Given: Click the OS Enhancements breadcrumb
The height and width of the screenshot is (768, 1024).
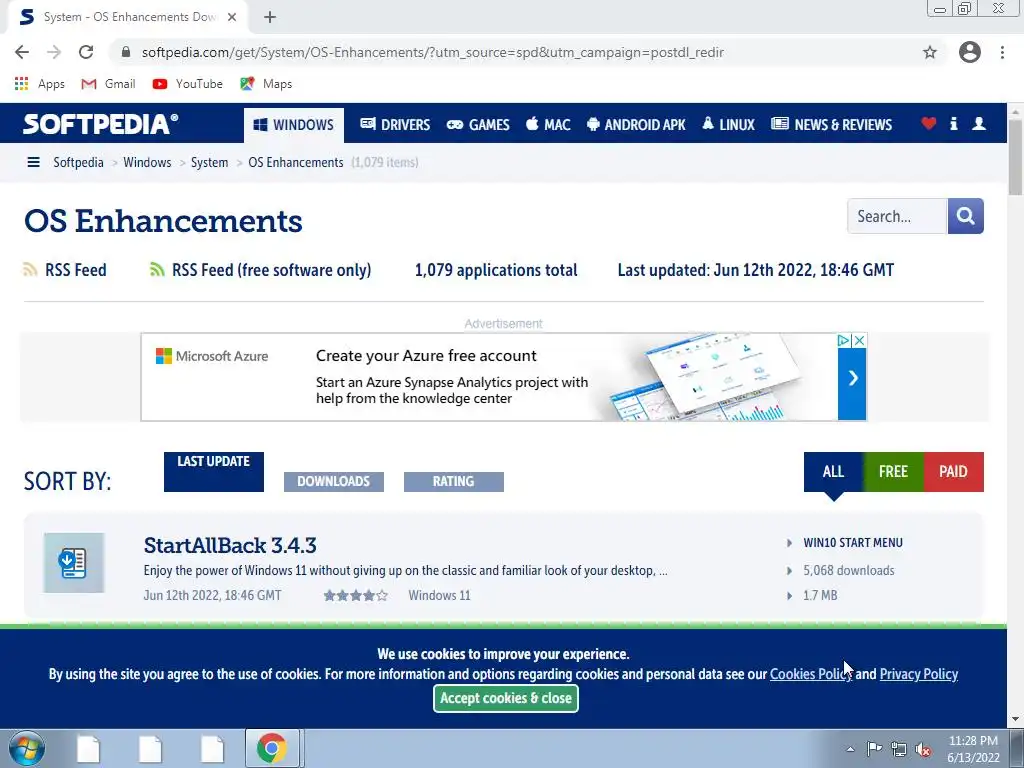Looking at the screenshot, I should [x=296, y=162].
